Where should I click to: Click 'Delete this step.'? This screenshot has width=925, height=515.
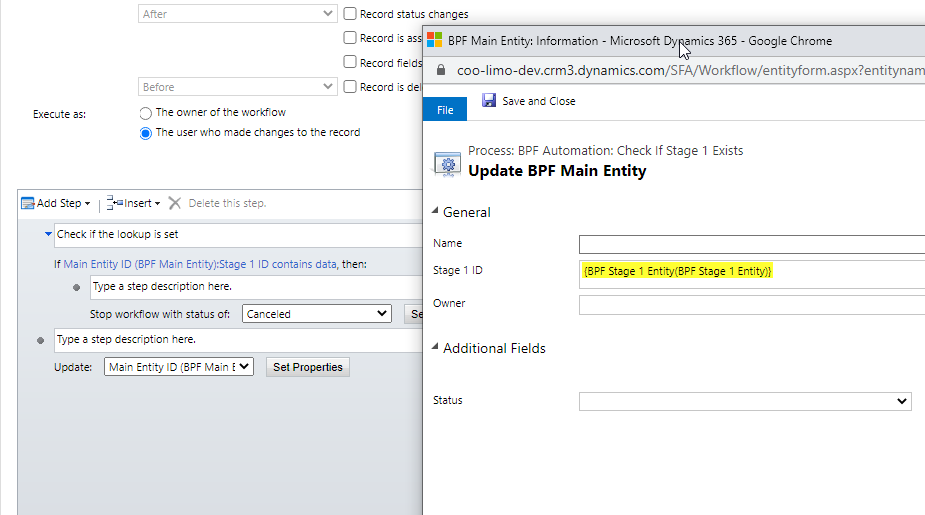(x=227, y=203)
